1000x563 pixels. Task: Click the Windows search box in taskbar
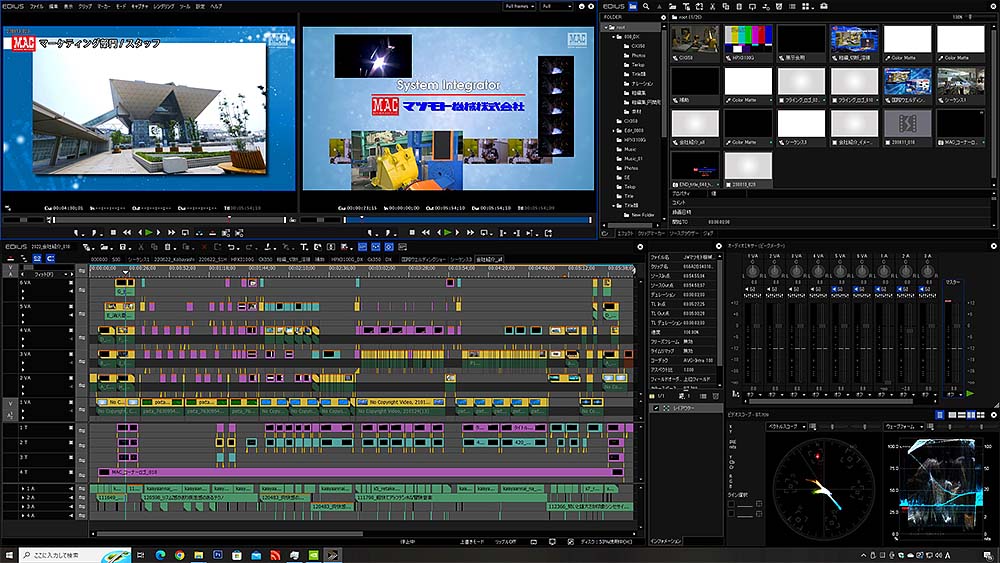click(75, 555)
